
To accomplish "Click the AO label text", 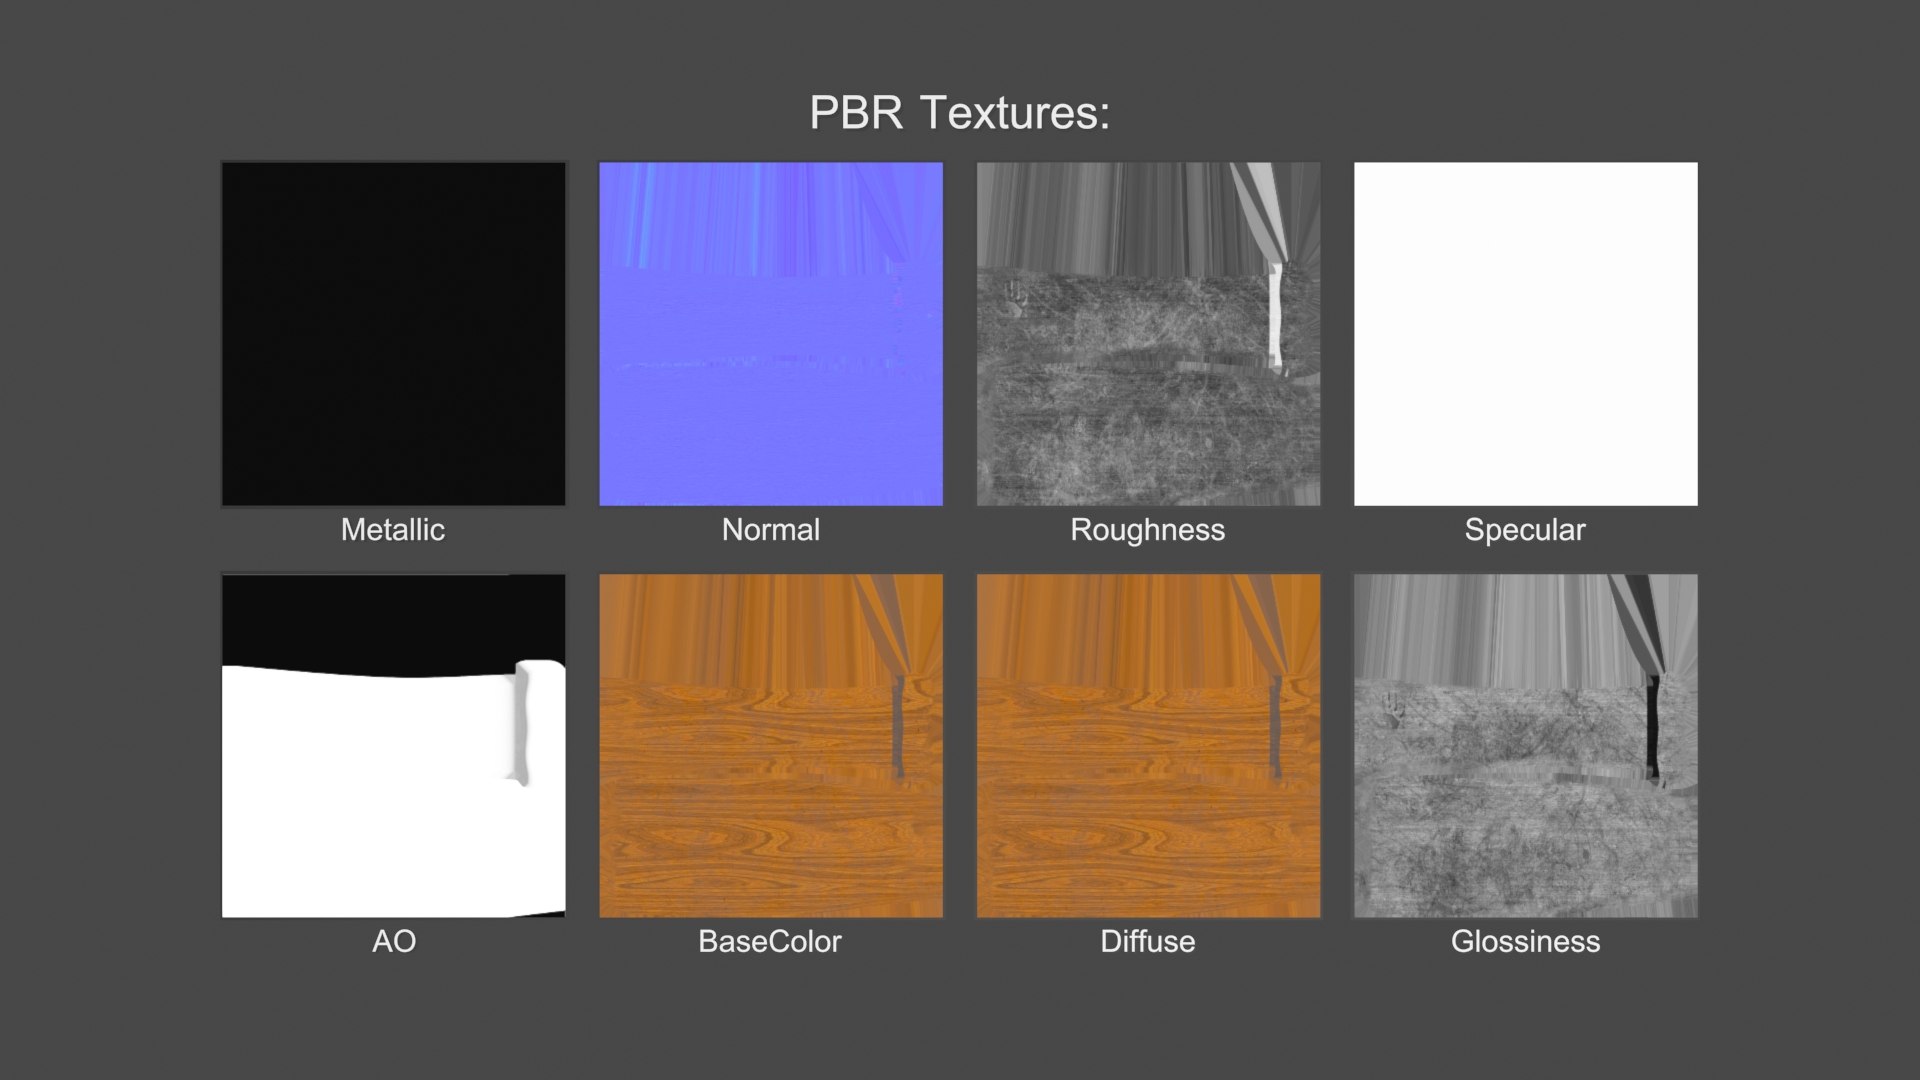I will coord(393,942).
